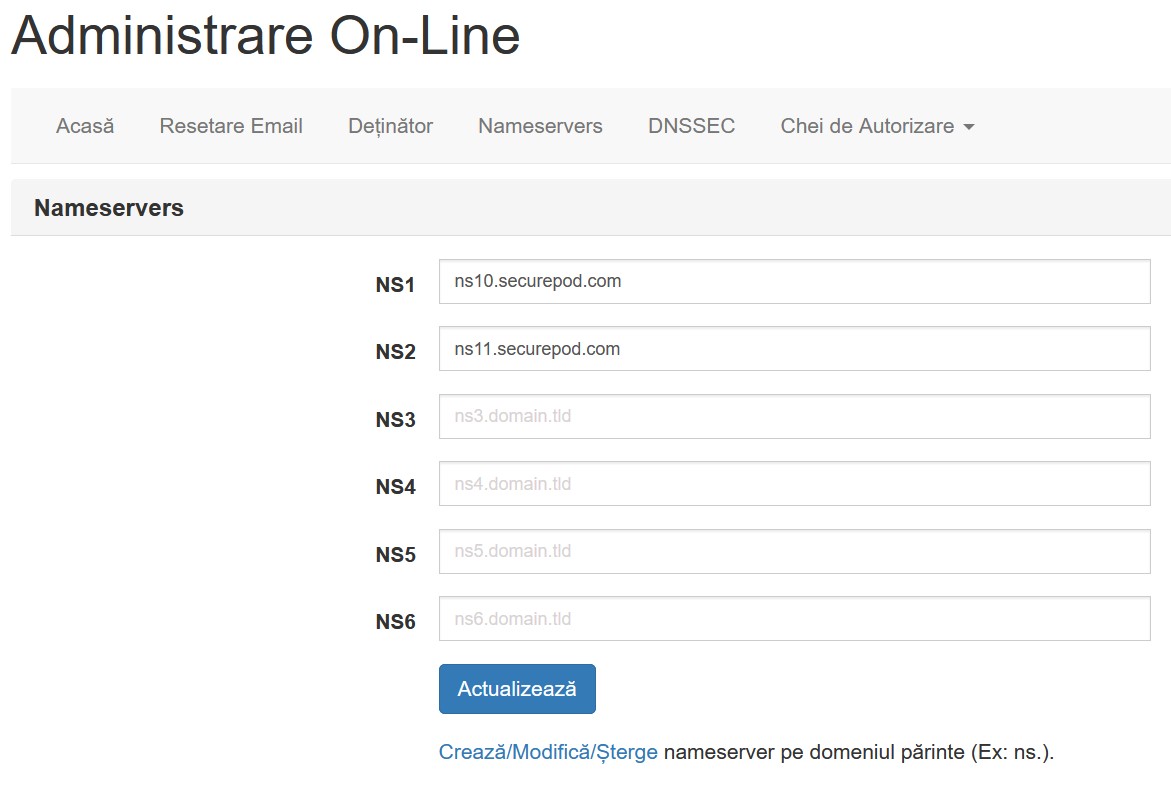The image size is (1171, 789).
Task: Click the blue Actualizează button
Action: point(518,689)
